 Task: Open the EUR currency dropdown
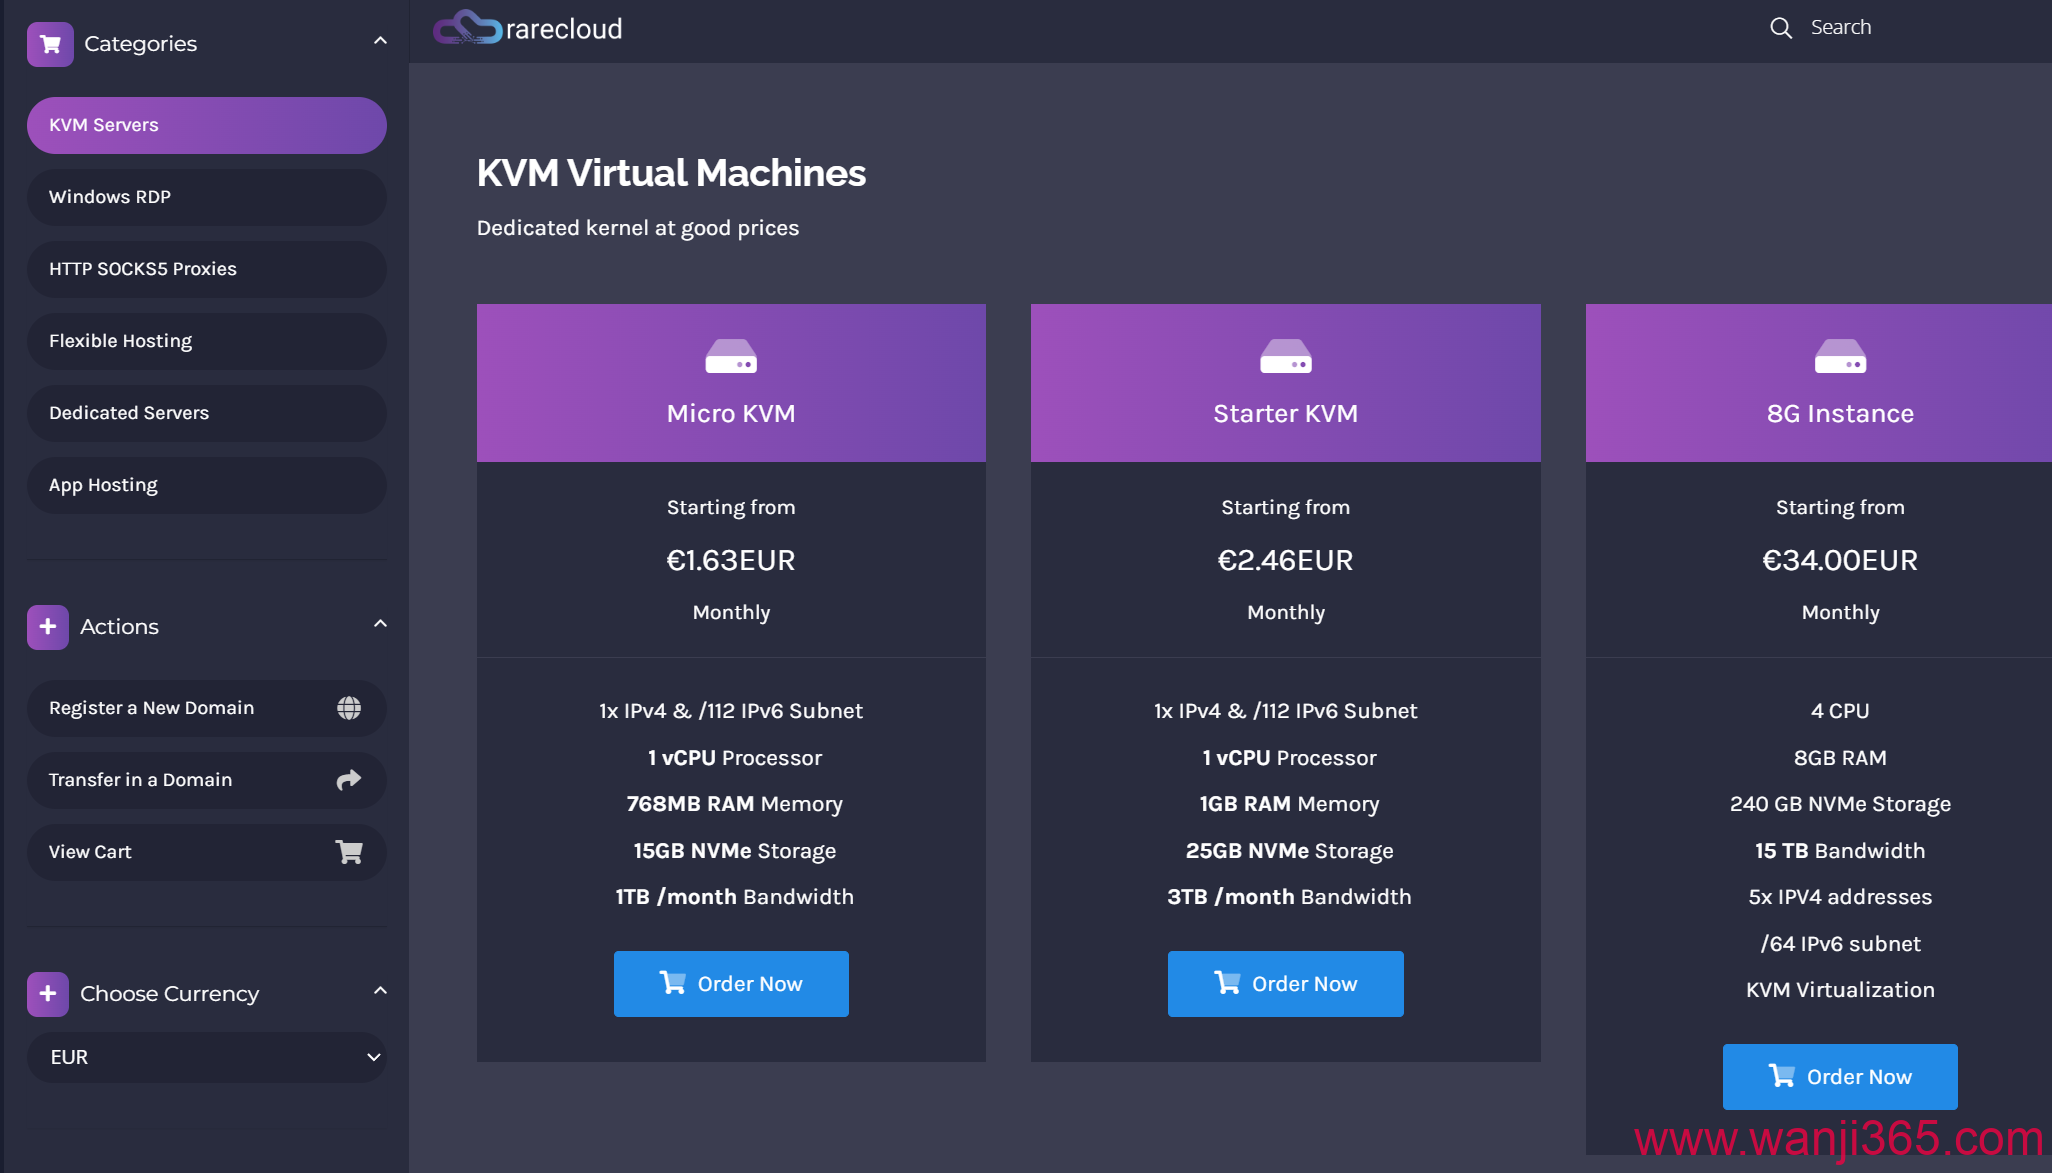pyautogui.click(x=207, y=1057)
